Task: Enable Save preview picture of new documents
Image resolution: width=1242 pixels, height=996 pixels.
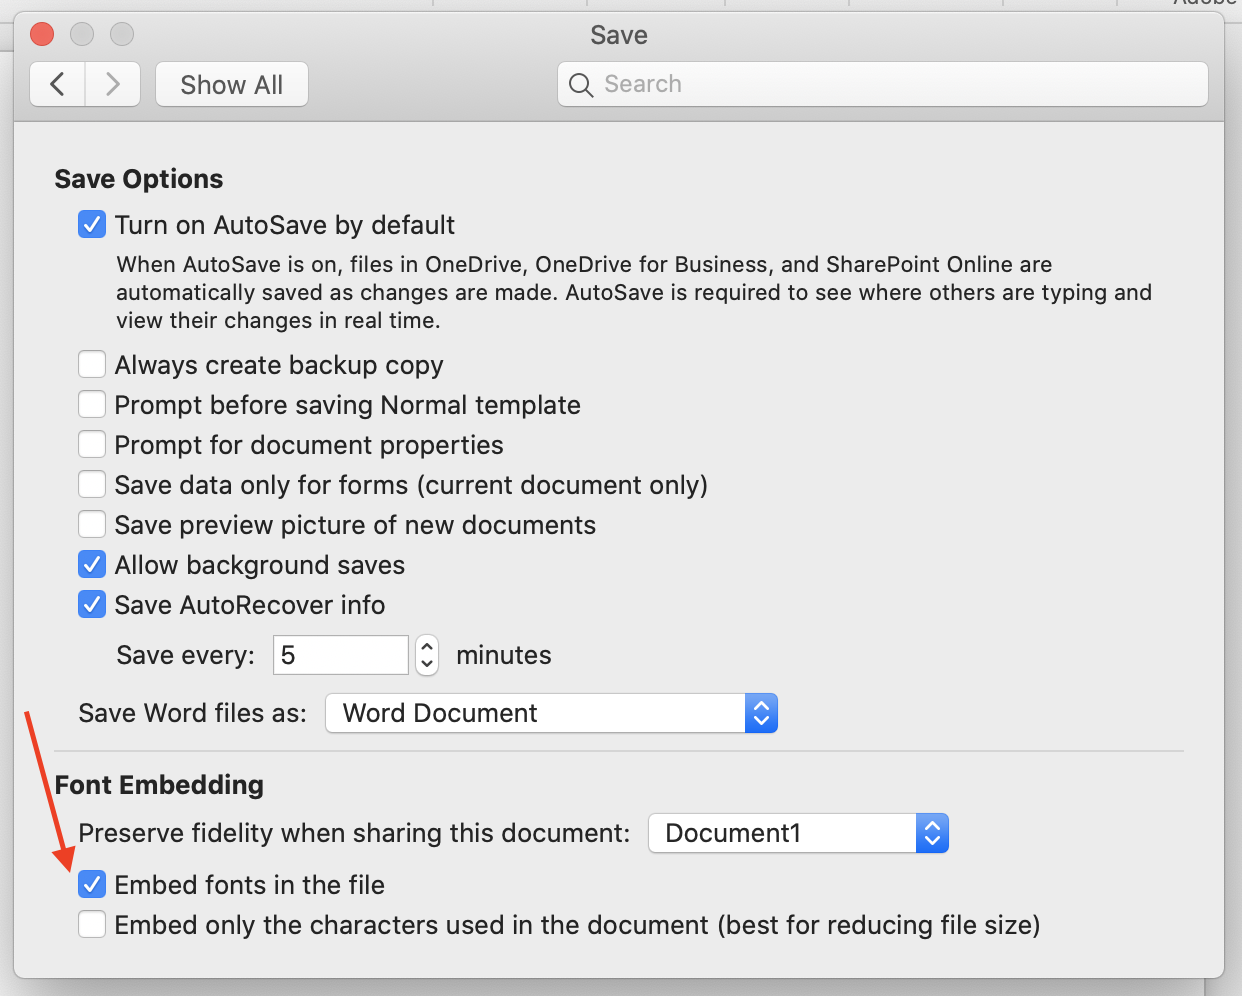Action: [x=92, y=524]
